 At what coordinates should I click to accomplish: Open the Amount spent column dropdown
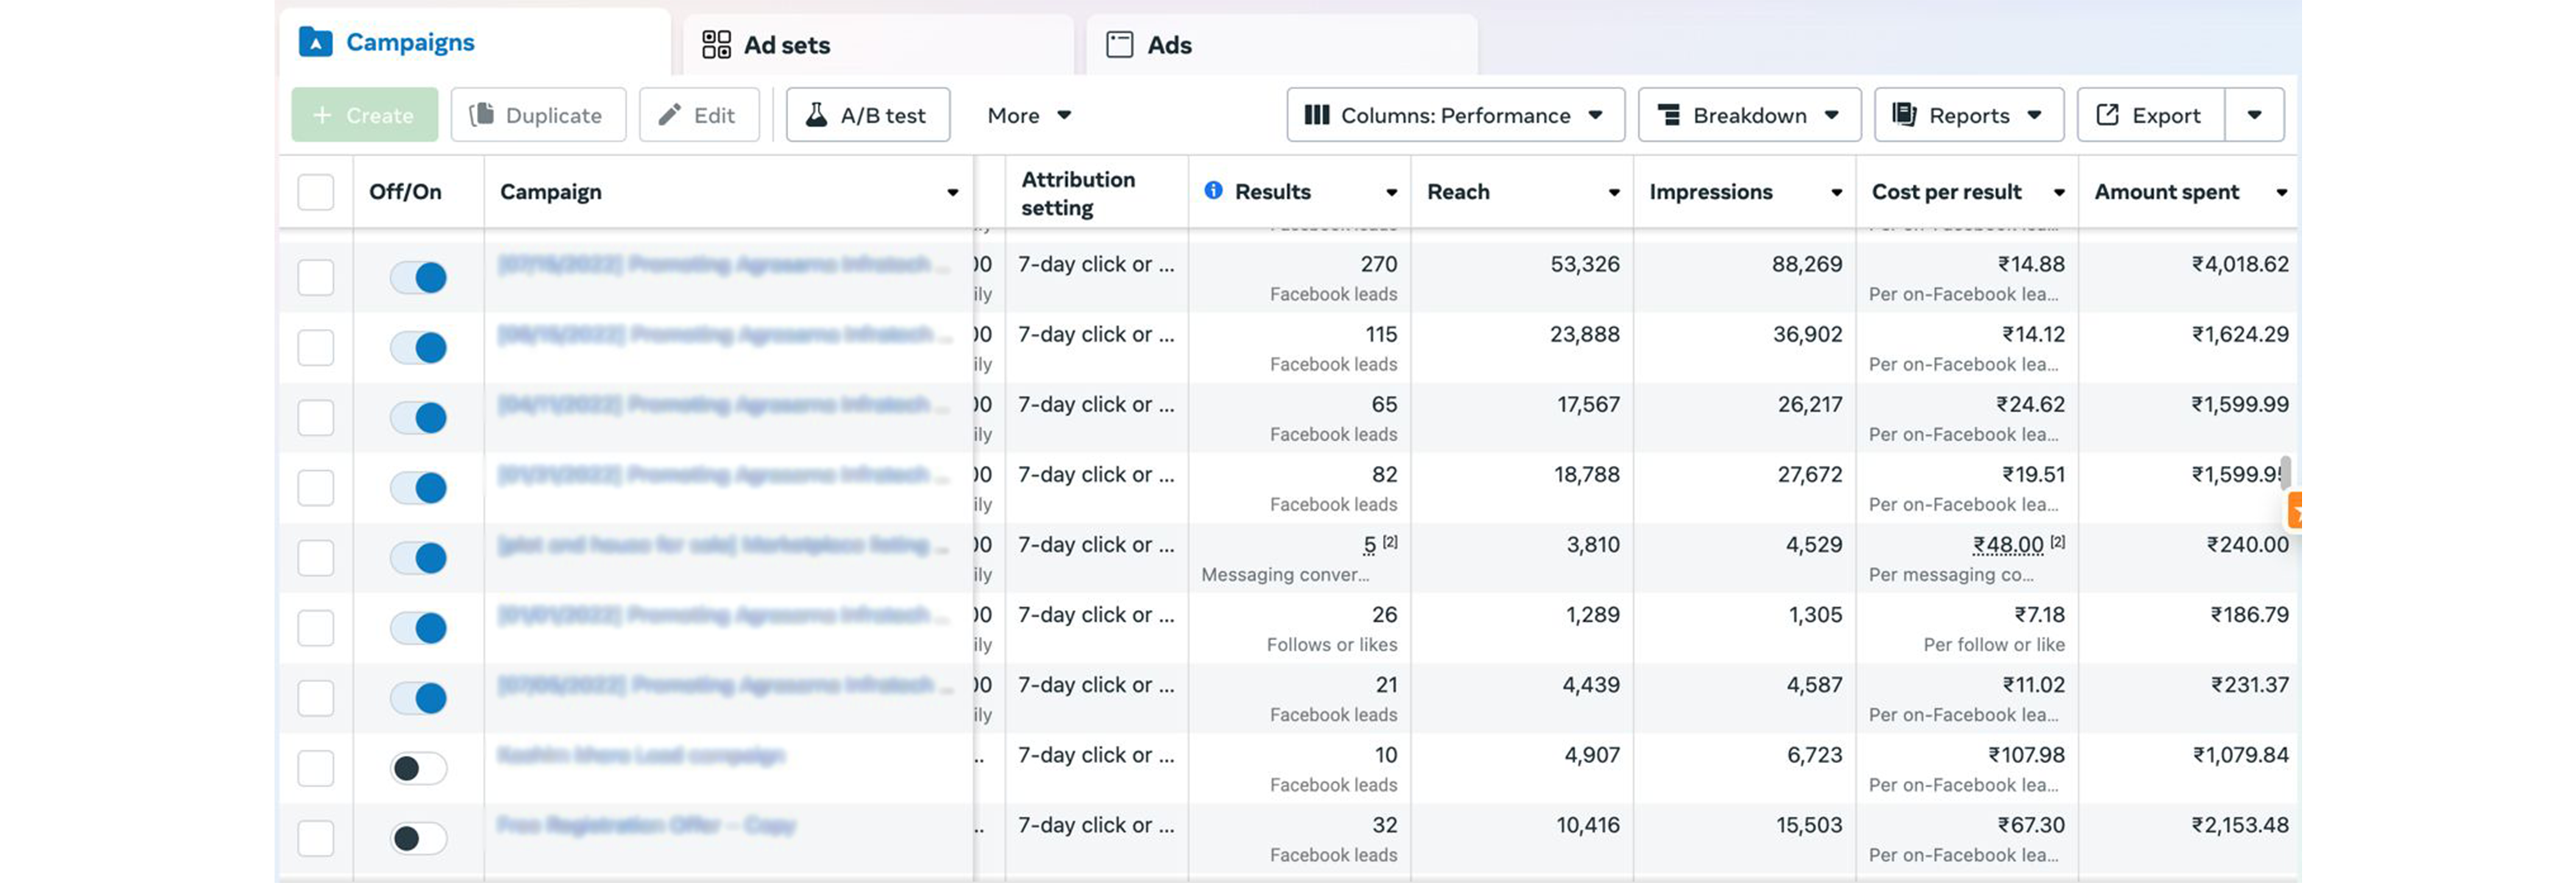click(x=2283, y=192)
